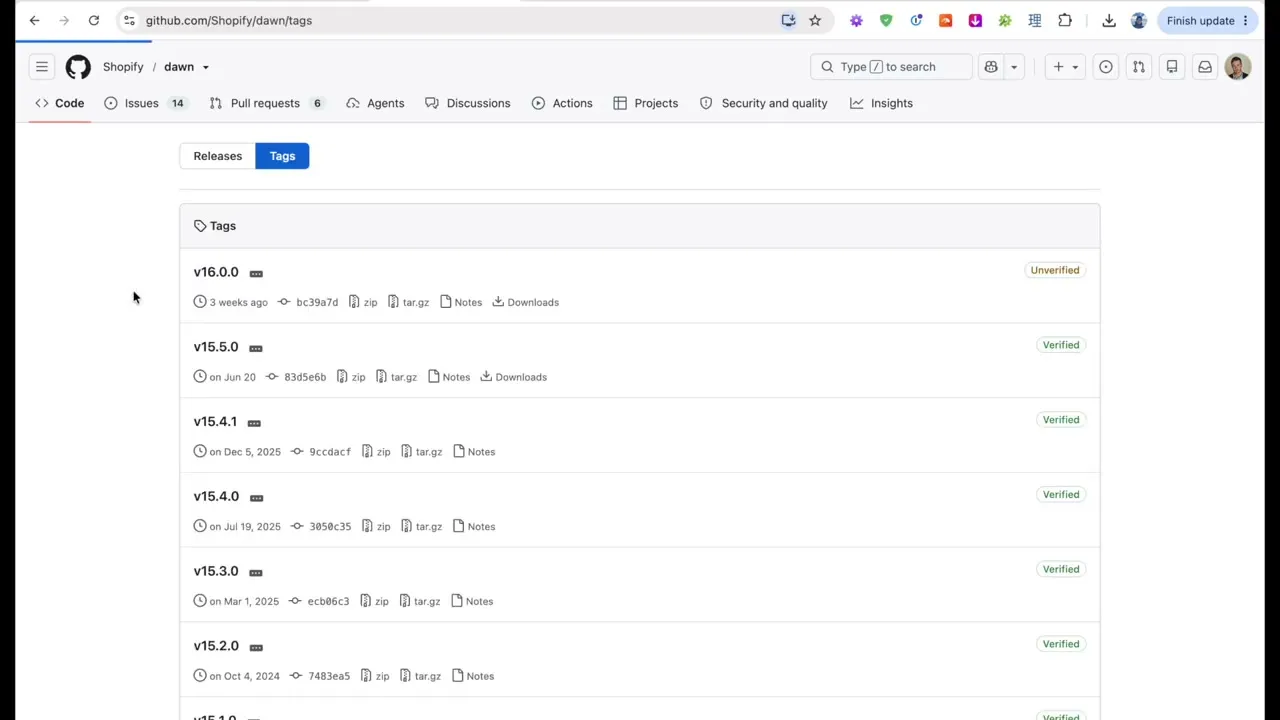Open browser downloads icon
This screenshot has height=720, width=1280.
click(x=1109, y=20)
